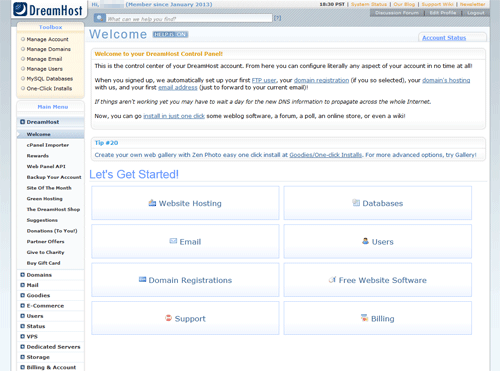Open Manage Domains in Toolbox
Image resolution: width=500 pixels, height=371 pixels.
point(49,49)
